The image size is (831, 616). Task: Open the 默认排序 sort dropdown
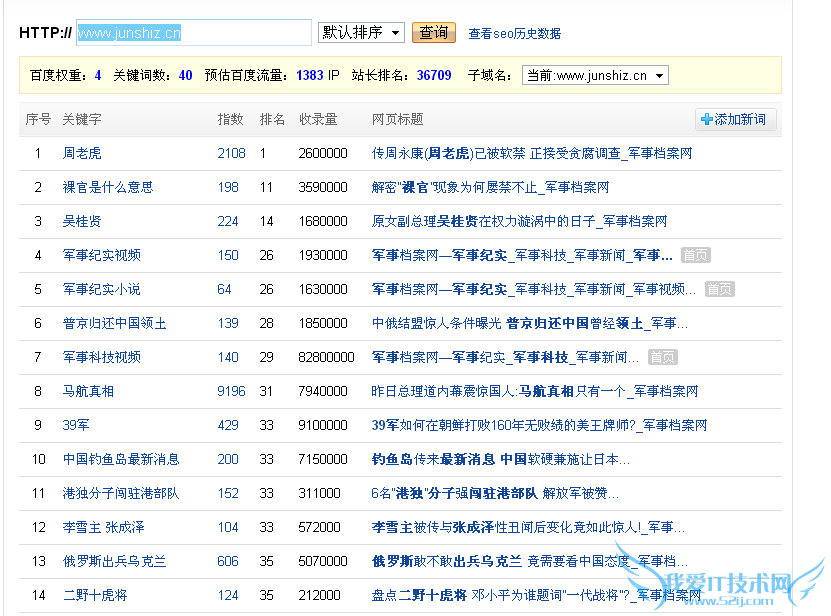361,33
